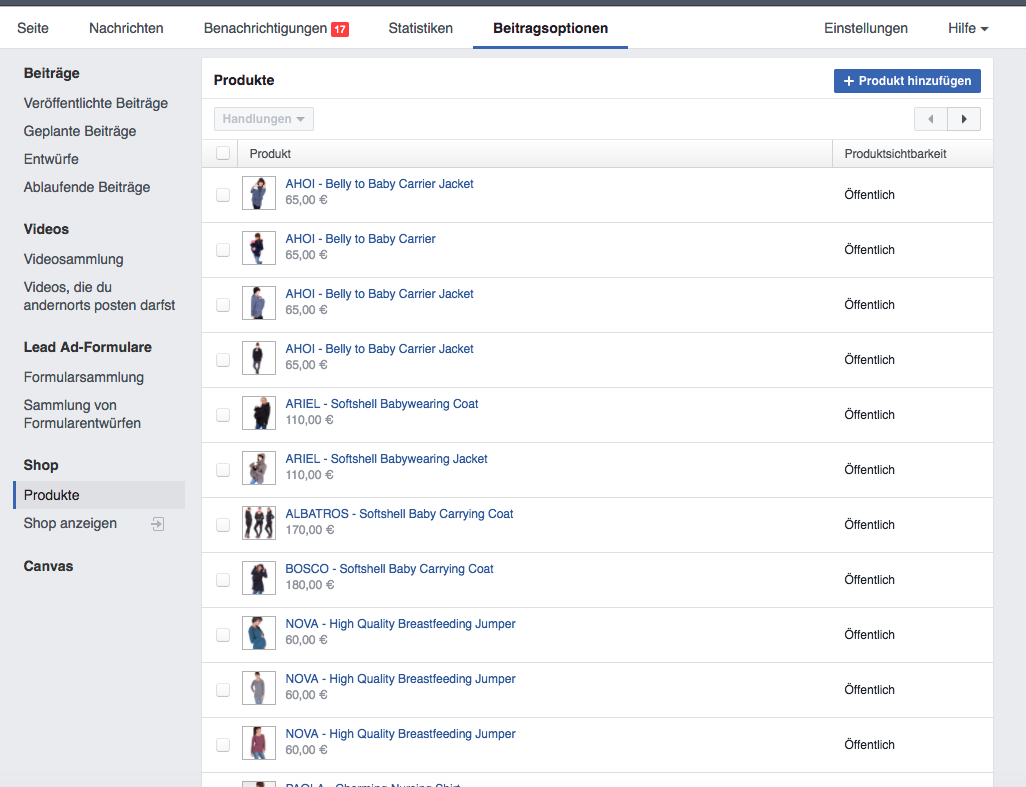Click the Shop anzeigen link
The image size is (1026, 787).
tap(70, 523)
